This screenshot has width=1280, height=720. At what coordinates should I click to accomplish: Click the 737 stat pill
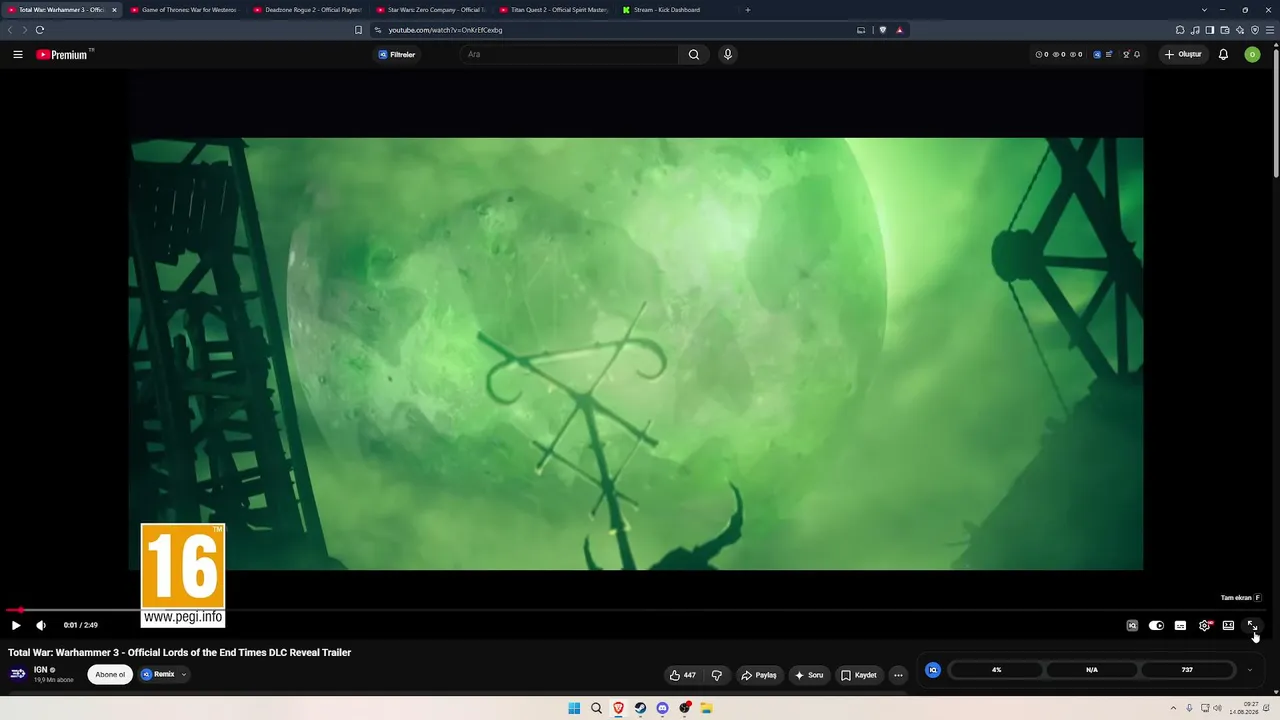point(1187,670)
